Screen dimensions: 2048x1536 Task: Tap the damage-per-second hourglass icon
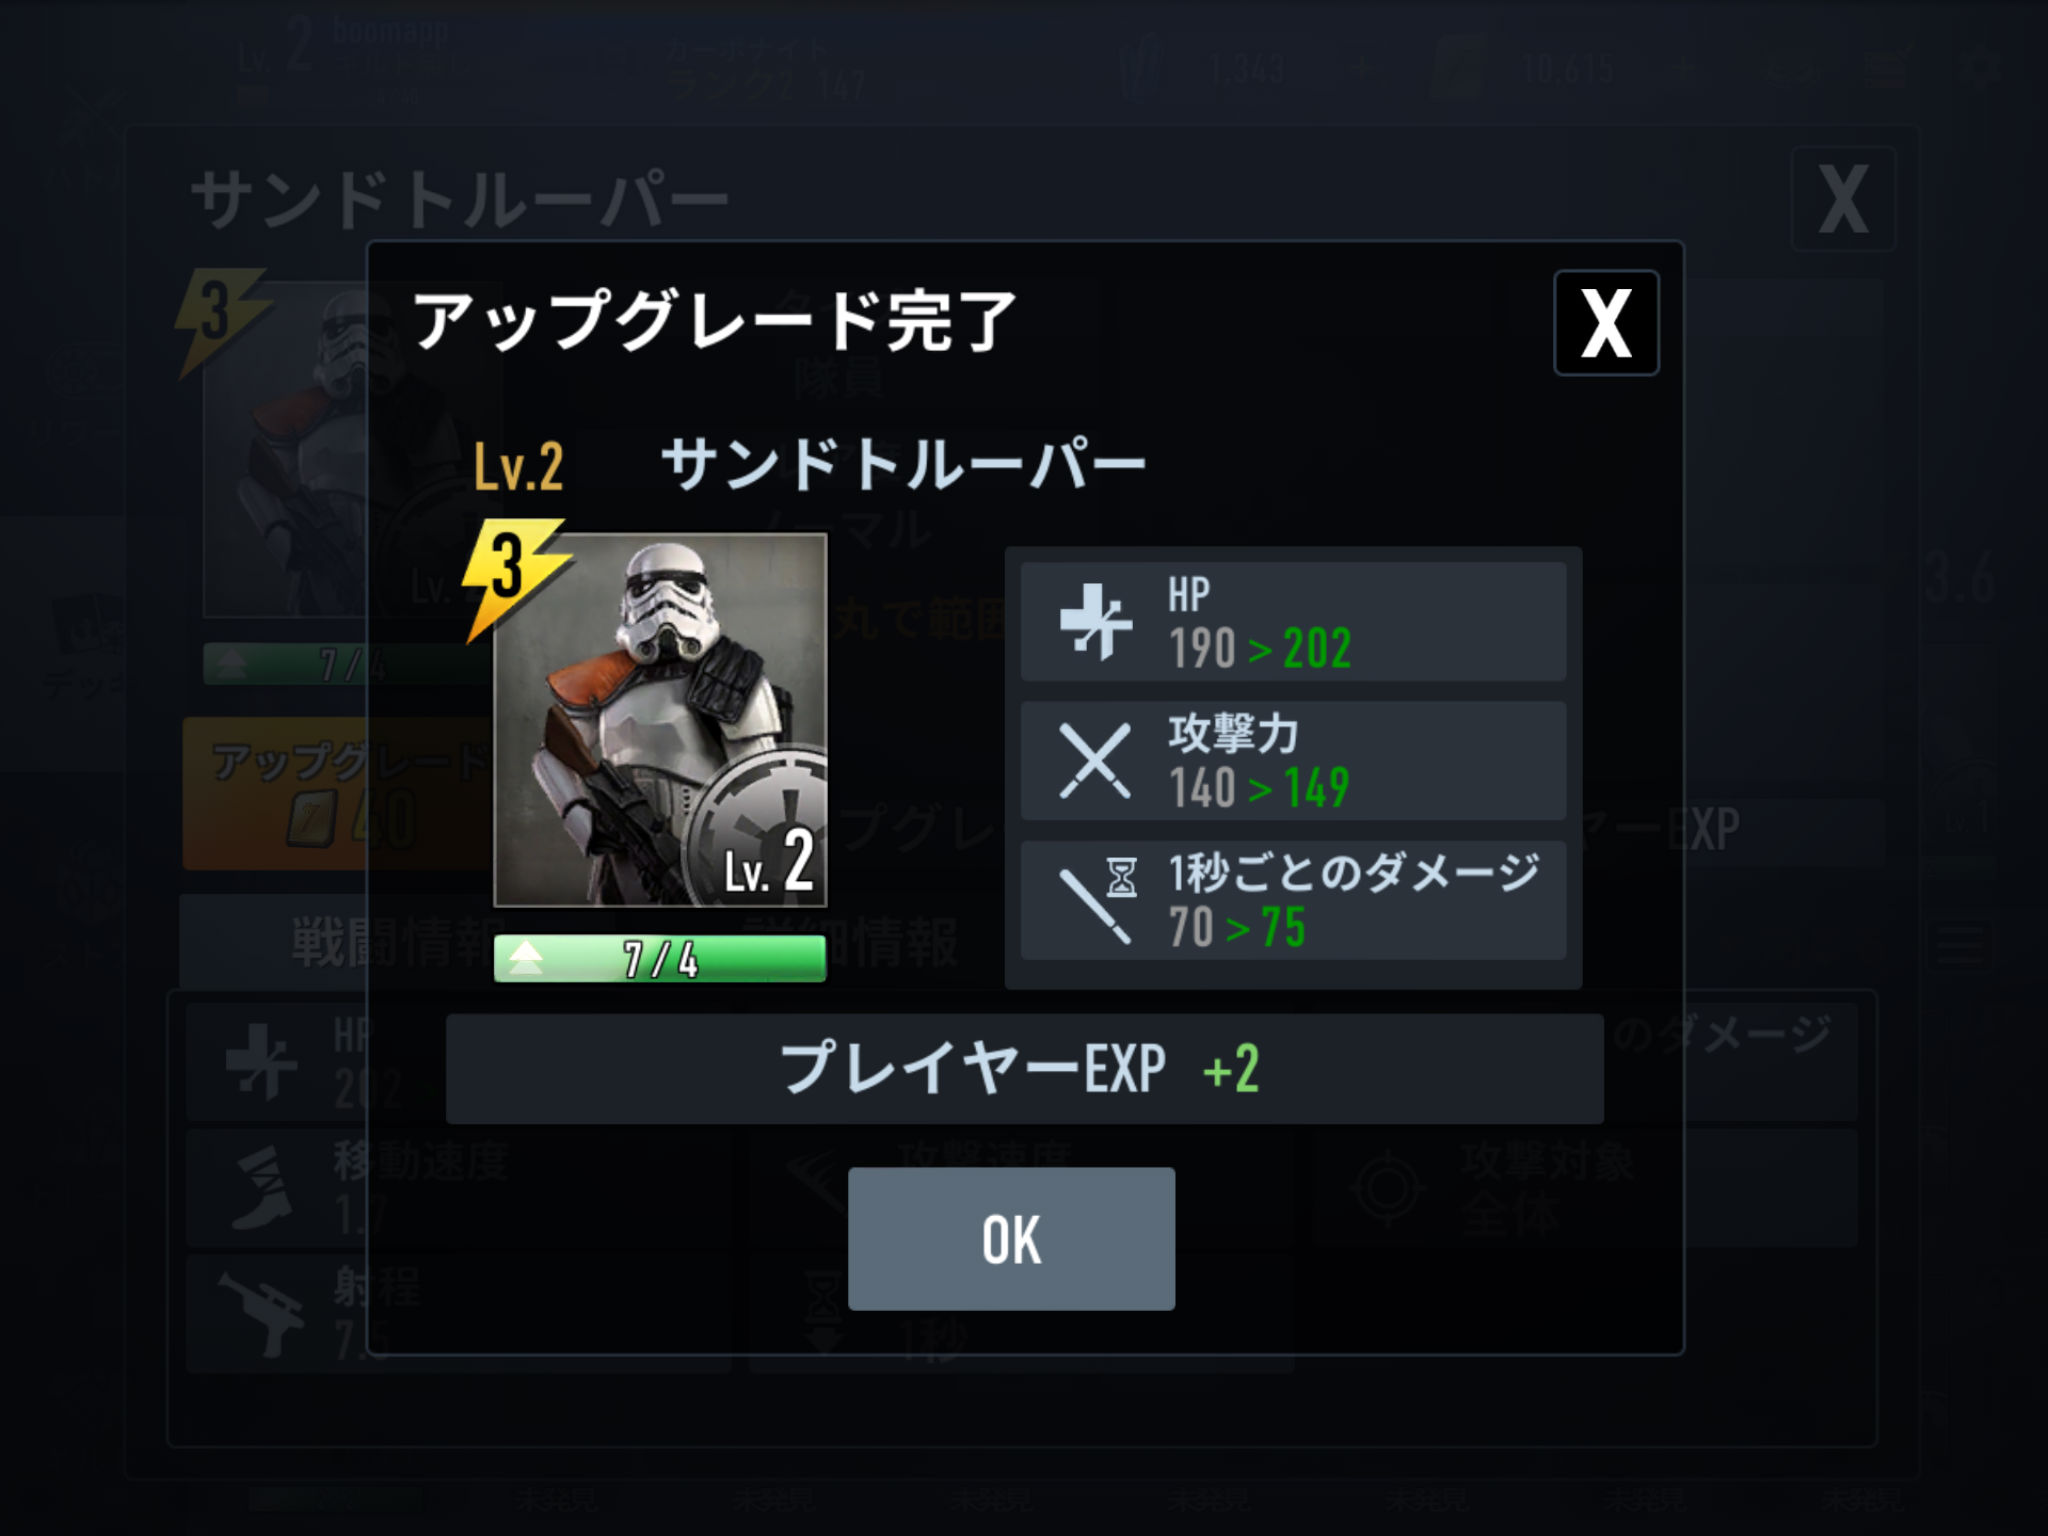(1096, 899)
